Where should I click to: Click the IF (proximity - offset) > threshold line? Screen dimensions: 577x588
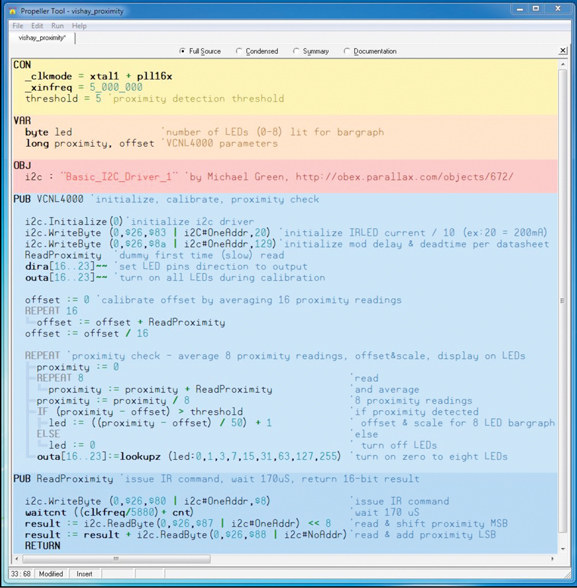pyautogui.click(x=140, y=412)
